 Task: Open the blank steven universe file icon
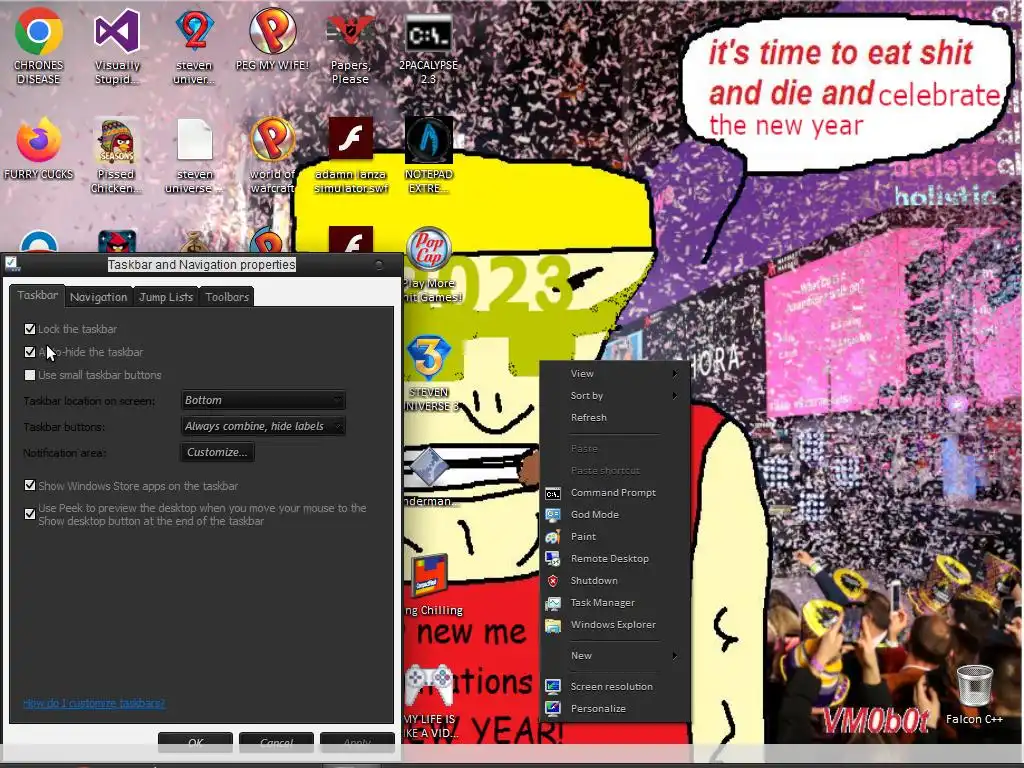click(x=195, y=140)
